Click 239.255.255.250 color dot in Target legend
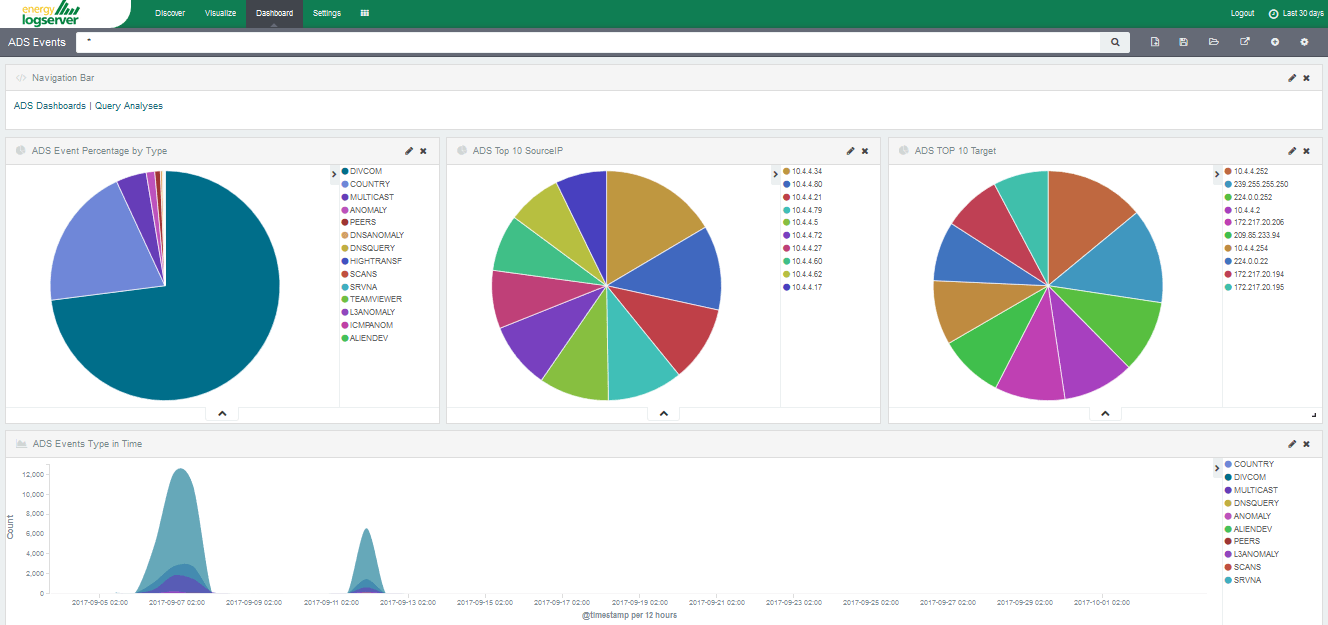The image size is (1328, 625). [1228, 185]
